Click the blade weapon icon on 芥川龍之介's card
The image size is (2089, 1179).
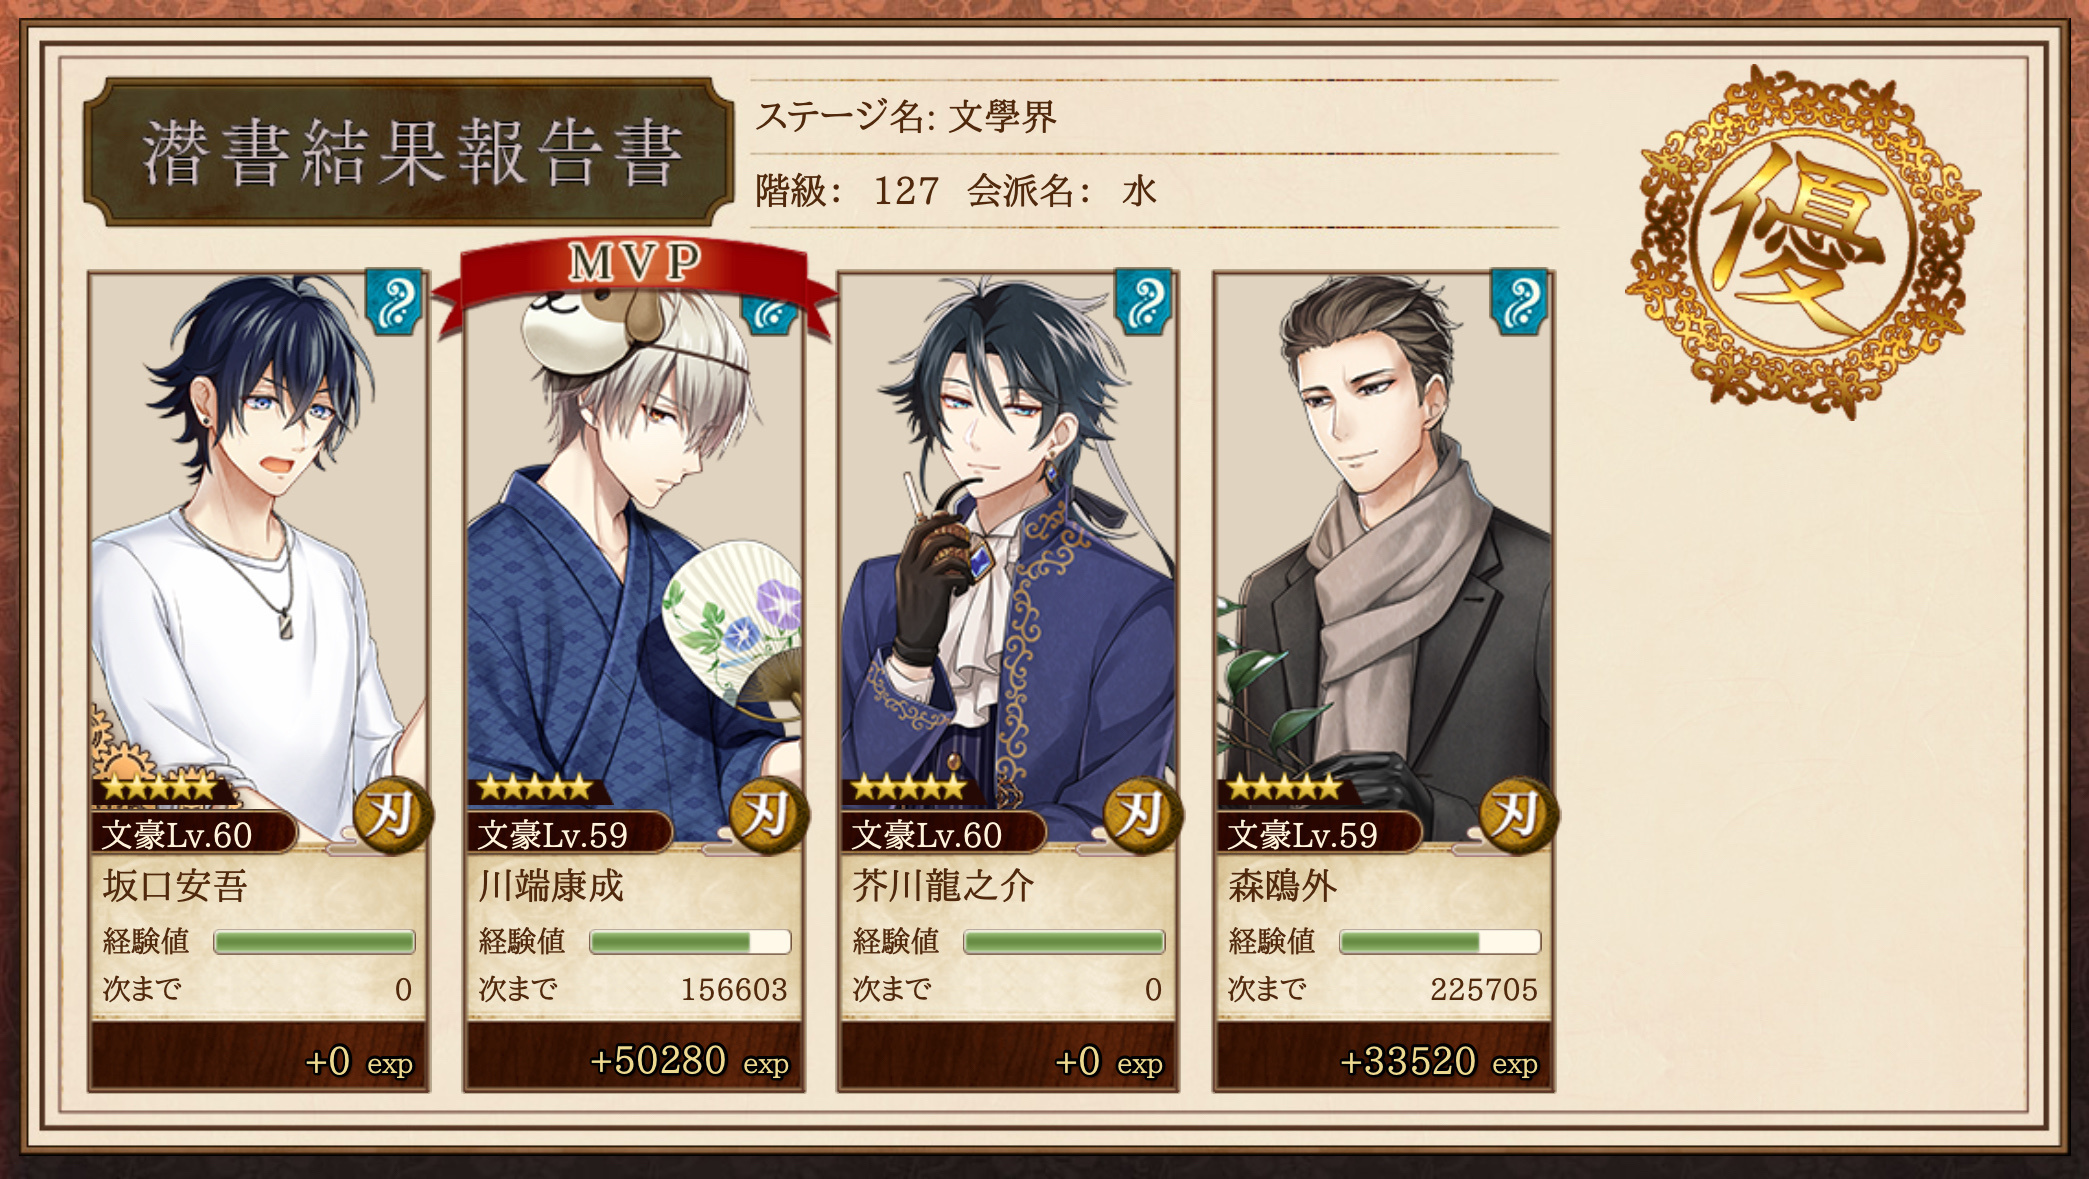[1142, 814]
